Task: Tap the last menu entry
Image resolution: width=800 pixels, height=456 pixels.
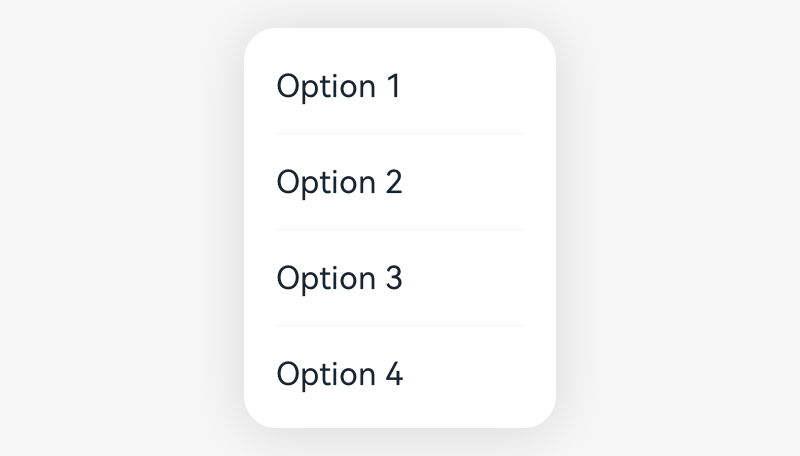Action: (399, 374)
